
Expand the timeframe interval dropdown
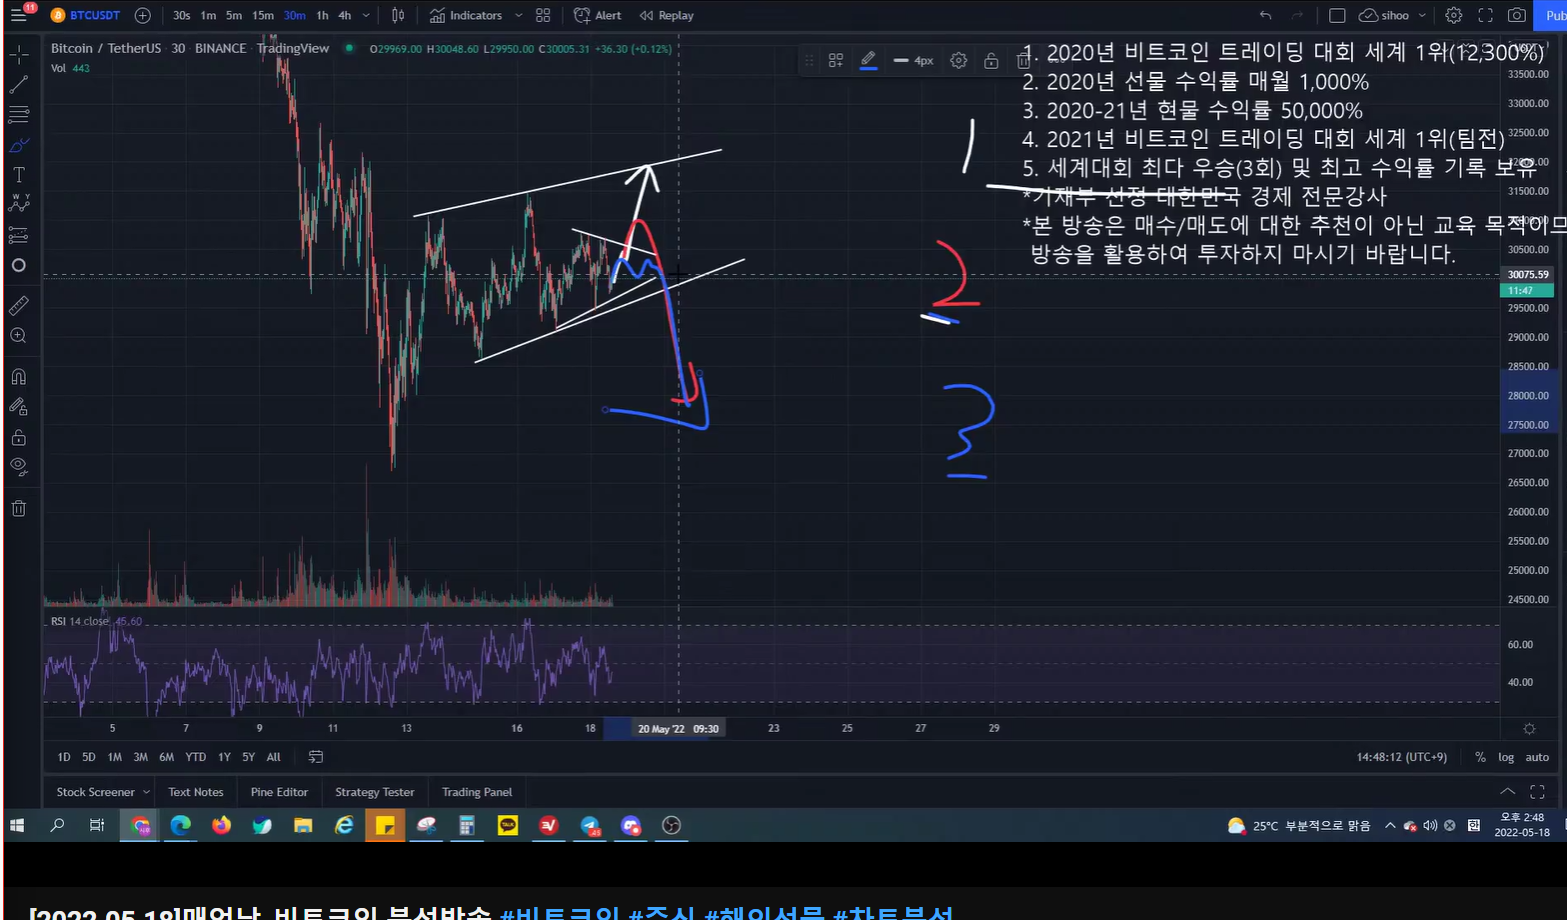coord(366,15)
